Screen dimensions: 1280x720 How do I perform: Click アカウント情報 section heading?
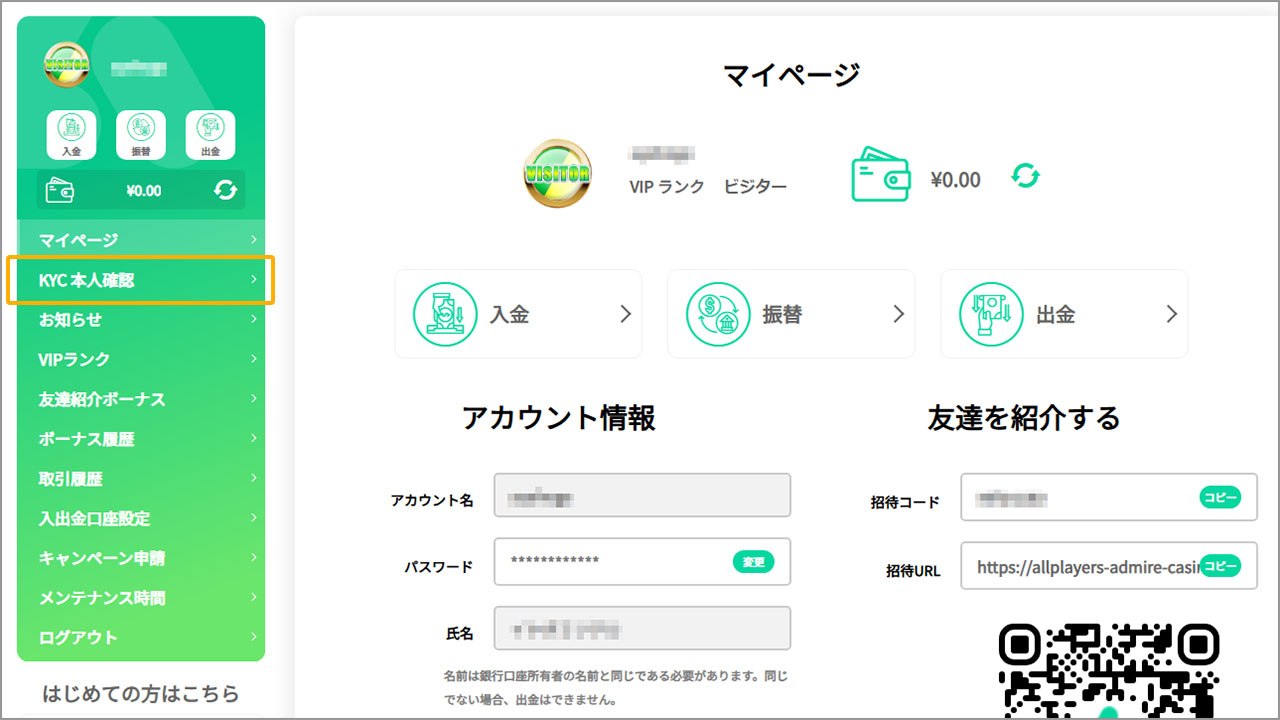[x=559, y=417]
